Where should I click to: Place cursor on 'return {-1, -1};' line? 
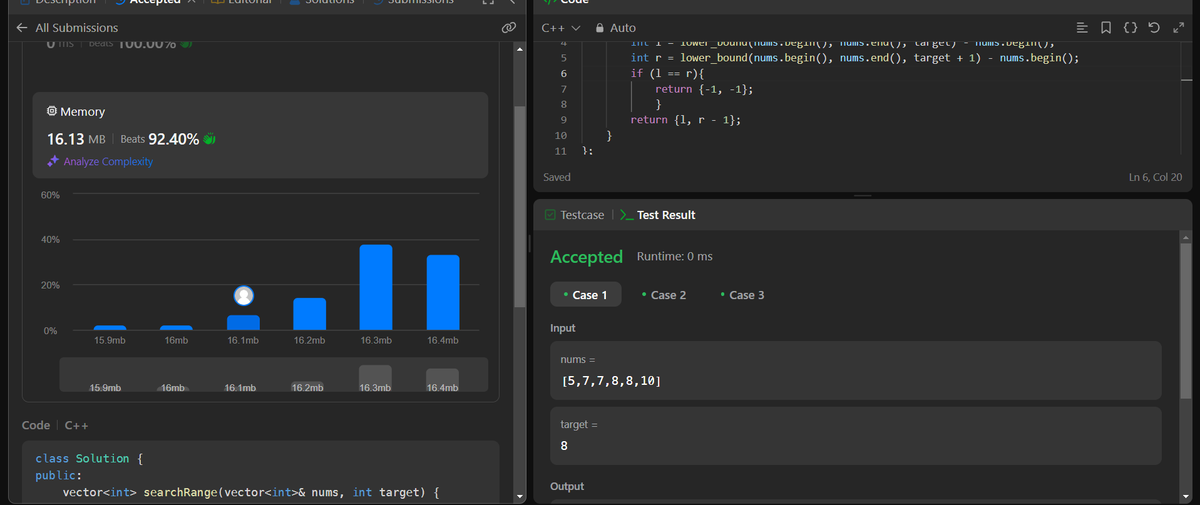704,89
